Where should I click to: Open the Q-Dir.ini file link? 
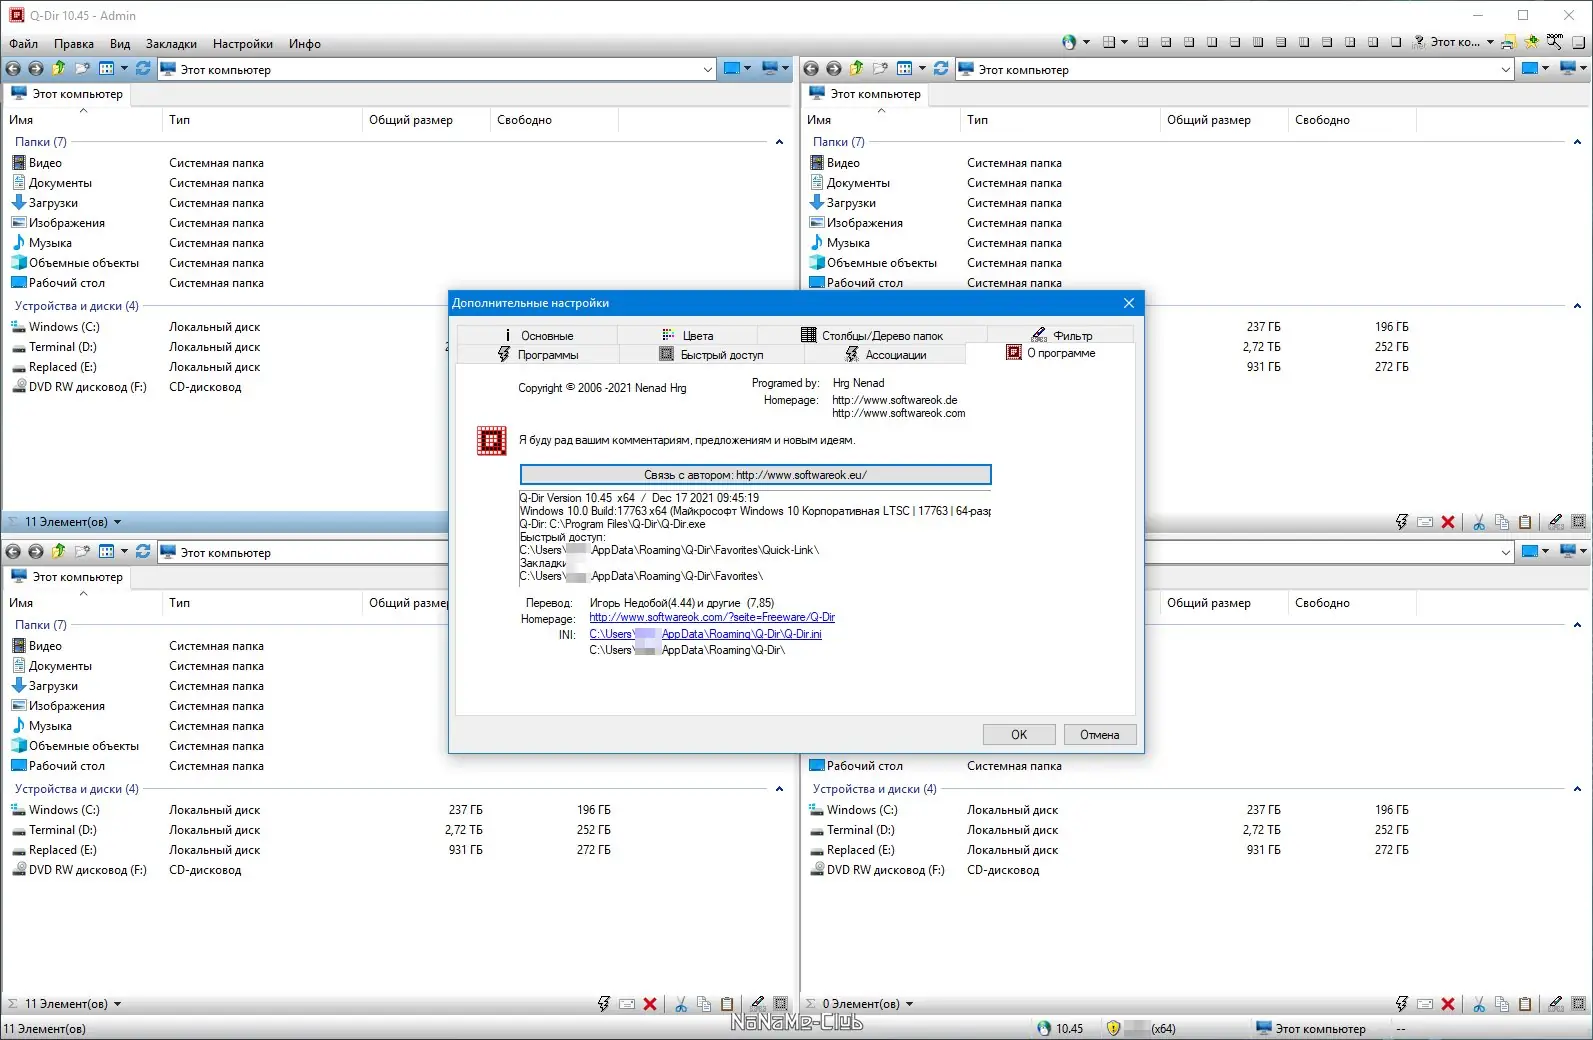[705, 634]
